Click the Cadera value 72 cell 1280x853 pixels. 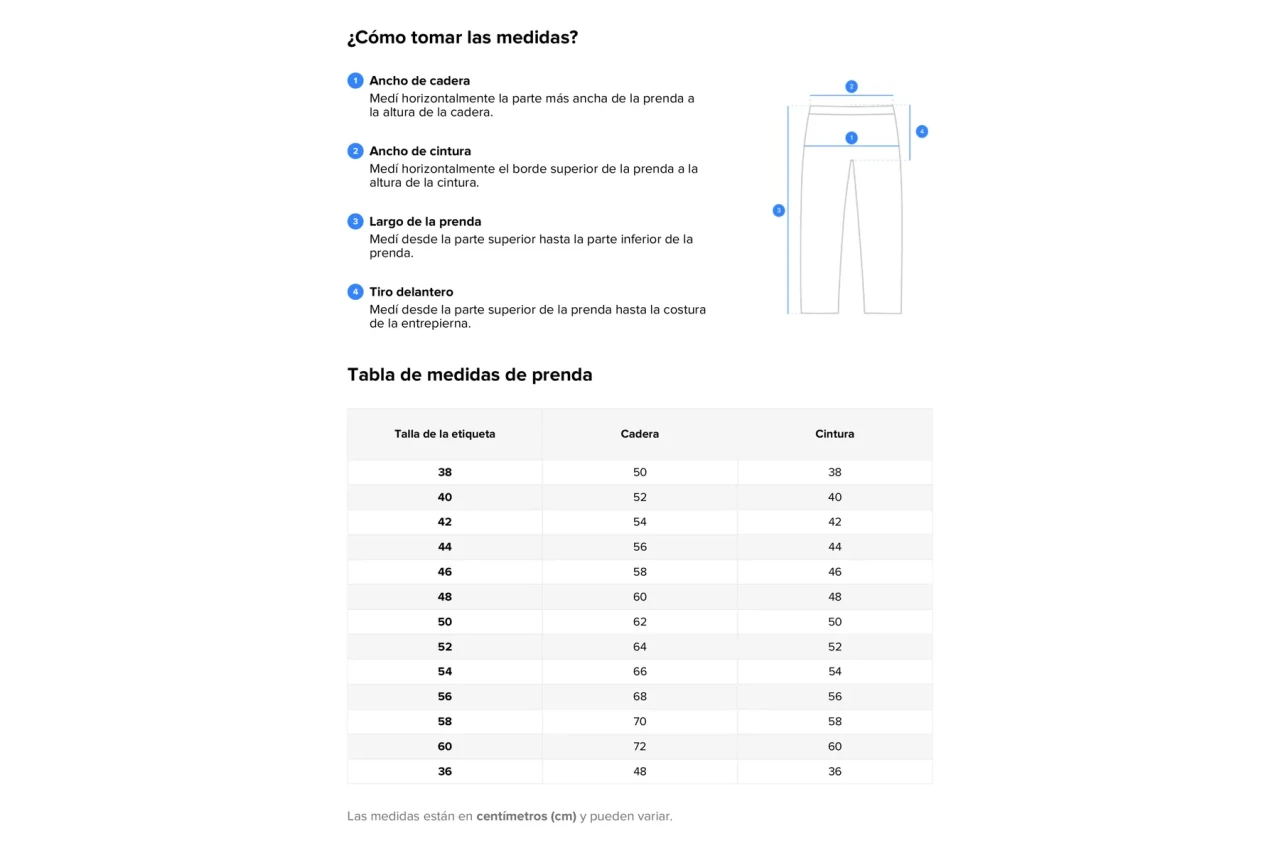640,747
